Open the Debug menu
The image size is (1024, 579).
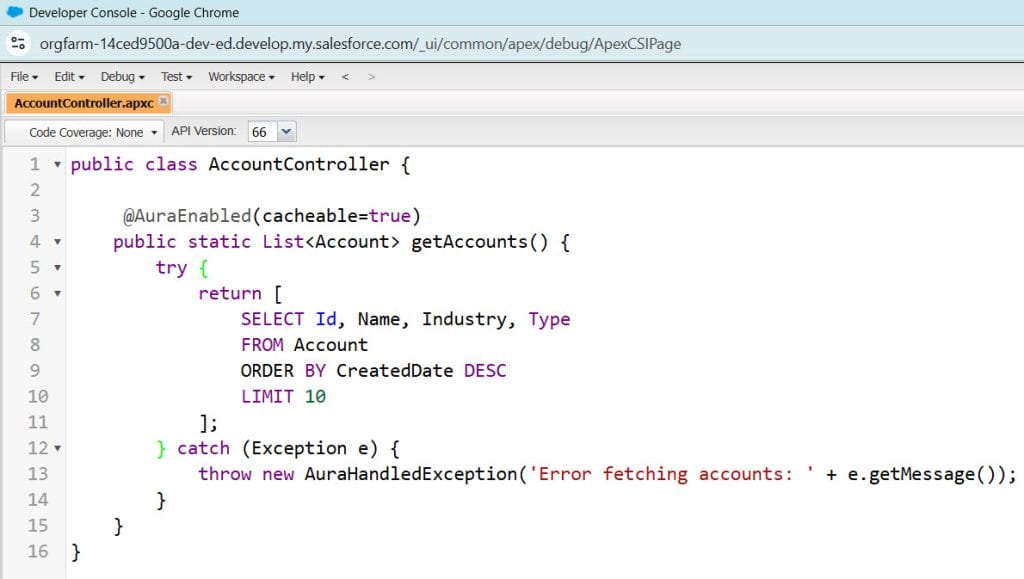coord(118,76)
